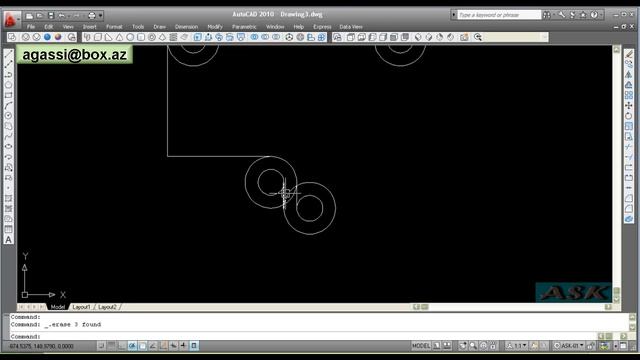Open the Modify menu
Screen dimensions: 640x360
click(215, 27)
